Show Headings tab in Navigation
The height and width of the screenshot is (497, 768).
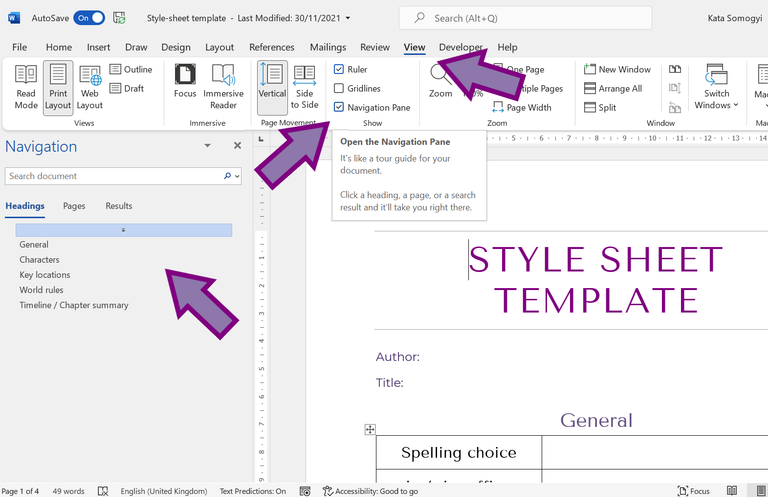click(x=25, y=206)
